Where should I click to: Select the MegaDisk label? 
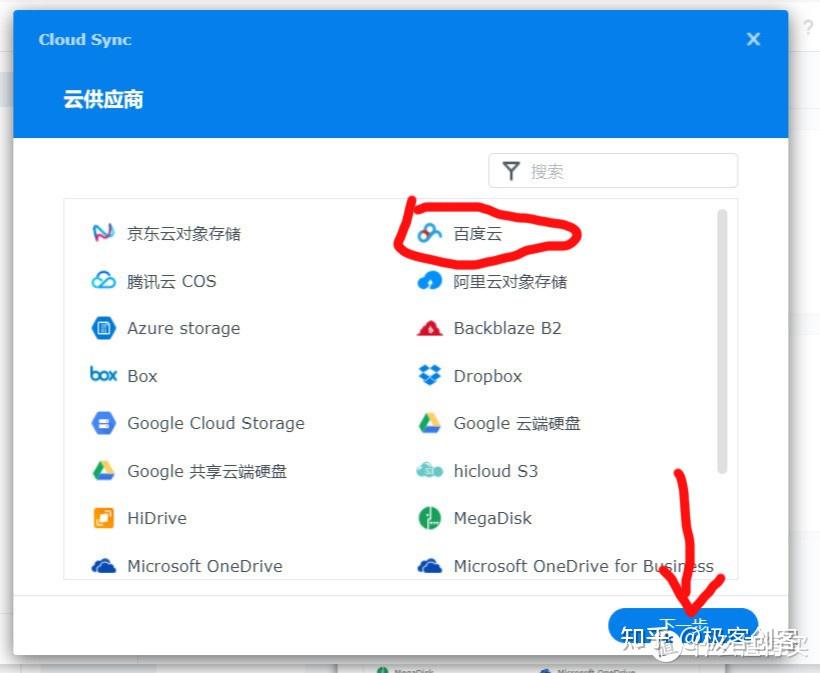click(x=493, y=518)
